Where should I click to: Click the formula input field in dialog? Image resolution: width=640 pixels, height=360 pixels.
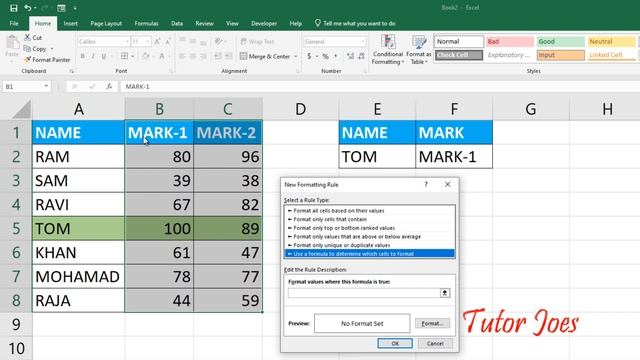point(364,293)
